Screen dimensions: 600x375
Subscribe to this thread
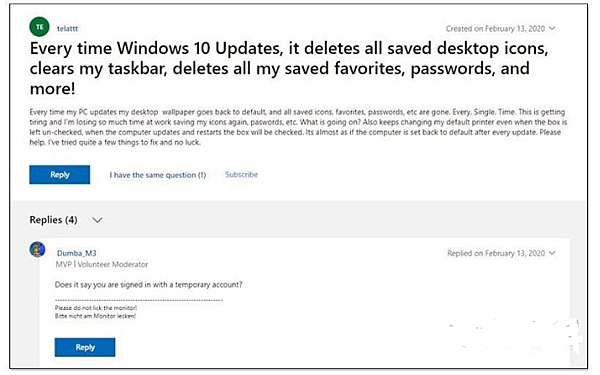[x=241, y=174]
